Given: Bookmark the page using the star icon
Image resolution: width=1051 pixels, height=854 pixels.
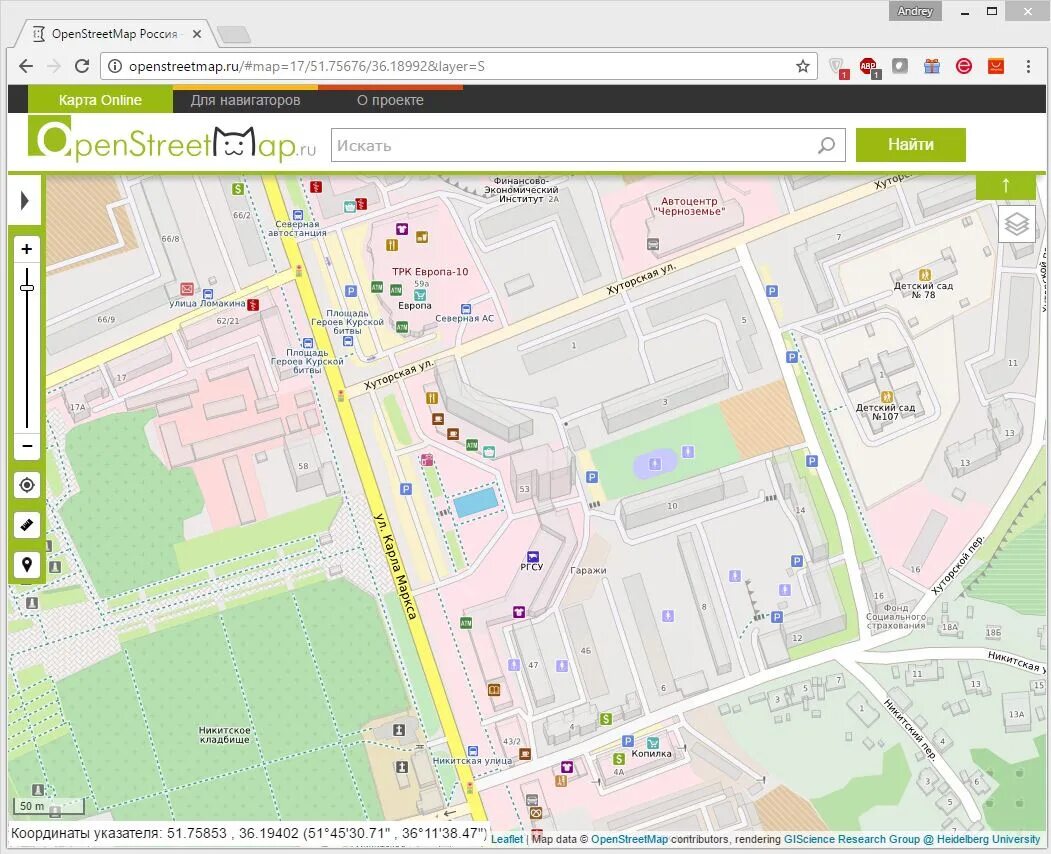Looking at the screenshot, I should tap(802, 66).
